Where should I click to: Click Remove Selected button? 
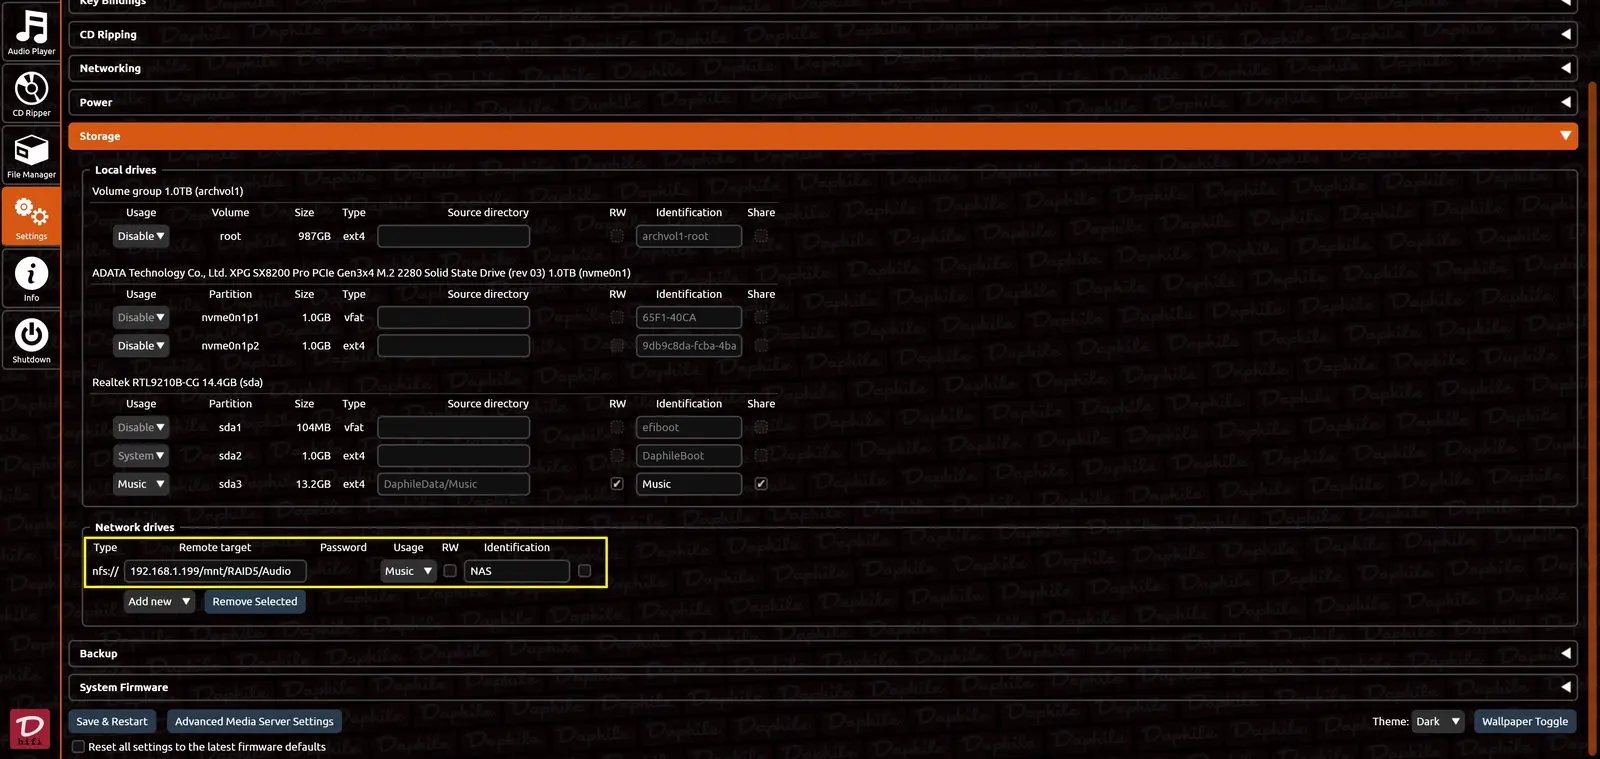click(255, 602)
